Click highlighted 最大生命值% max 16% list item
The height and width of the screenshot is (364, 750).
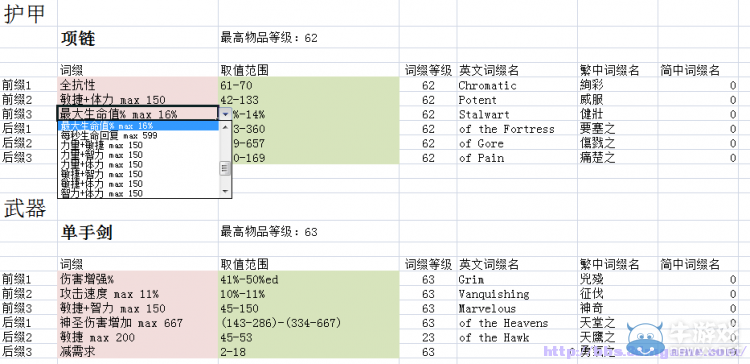[x=139, y=126]
